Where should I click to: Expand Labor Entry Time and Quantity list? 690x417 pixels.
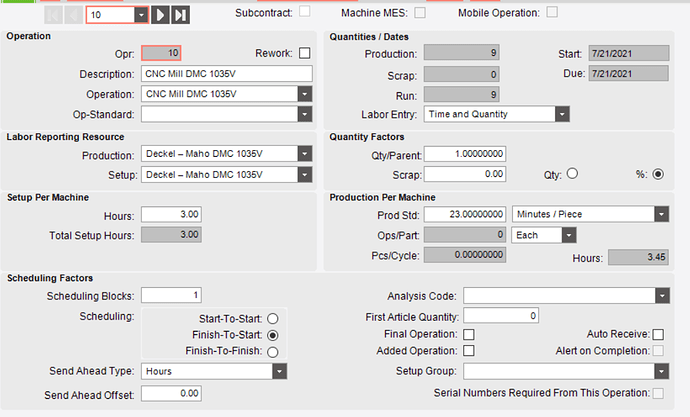[x=562, y=114]
